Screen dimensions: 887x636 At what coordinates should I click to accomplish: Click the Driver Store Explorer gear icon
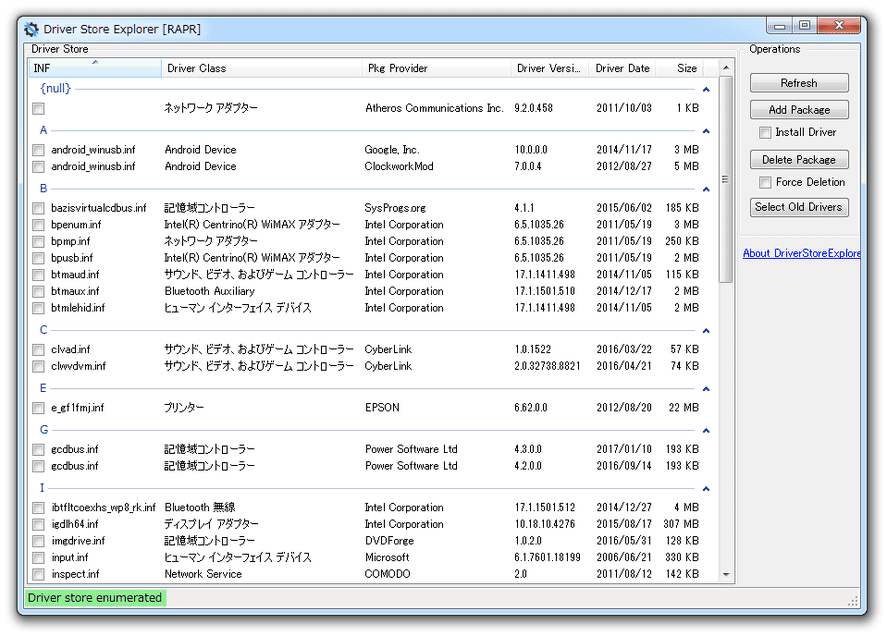(31, 29)
